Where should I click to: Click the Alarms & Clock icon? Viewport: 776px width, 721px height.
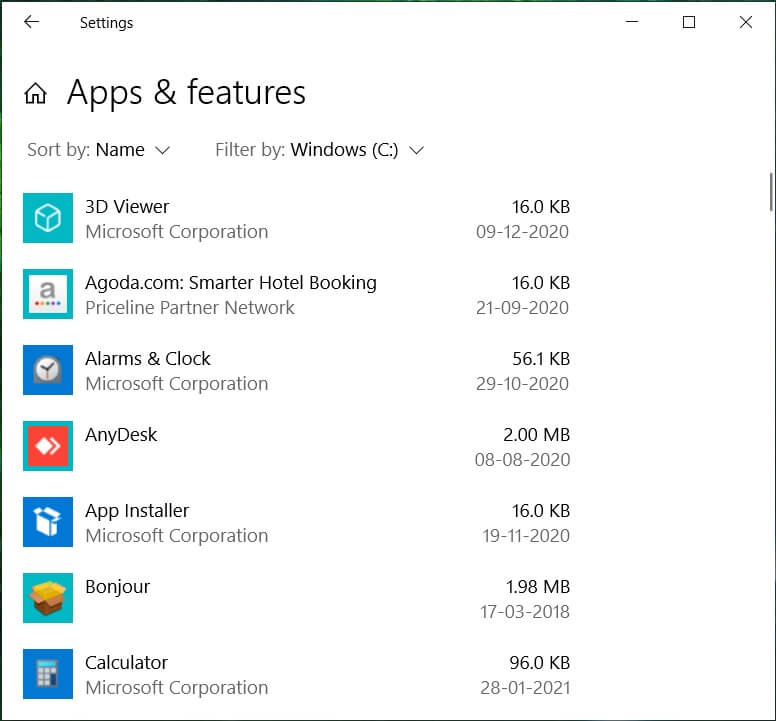click(48, 370)
